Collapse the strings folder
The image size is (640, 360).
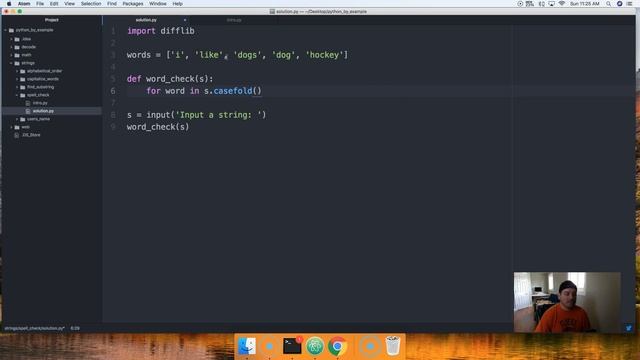pyautogui.click(x=11, y=63)
